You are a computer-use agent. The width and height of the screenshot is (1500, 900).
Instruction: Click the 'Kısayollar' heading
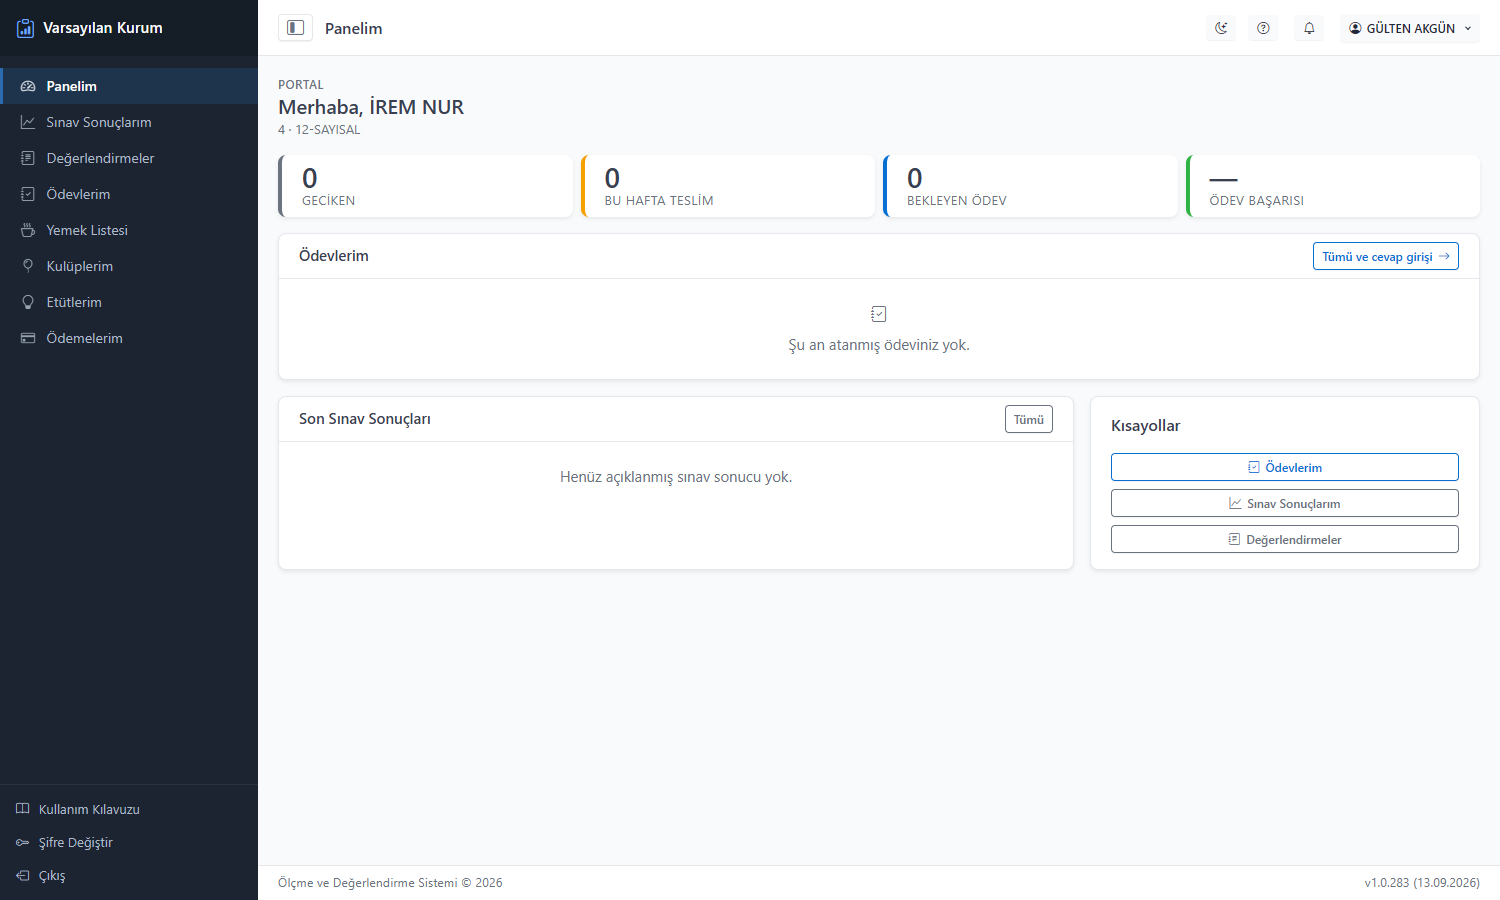coord(1145,426)
